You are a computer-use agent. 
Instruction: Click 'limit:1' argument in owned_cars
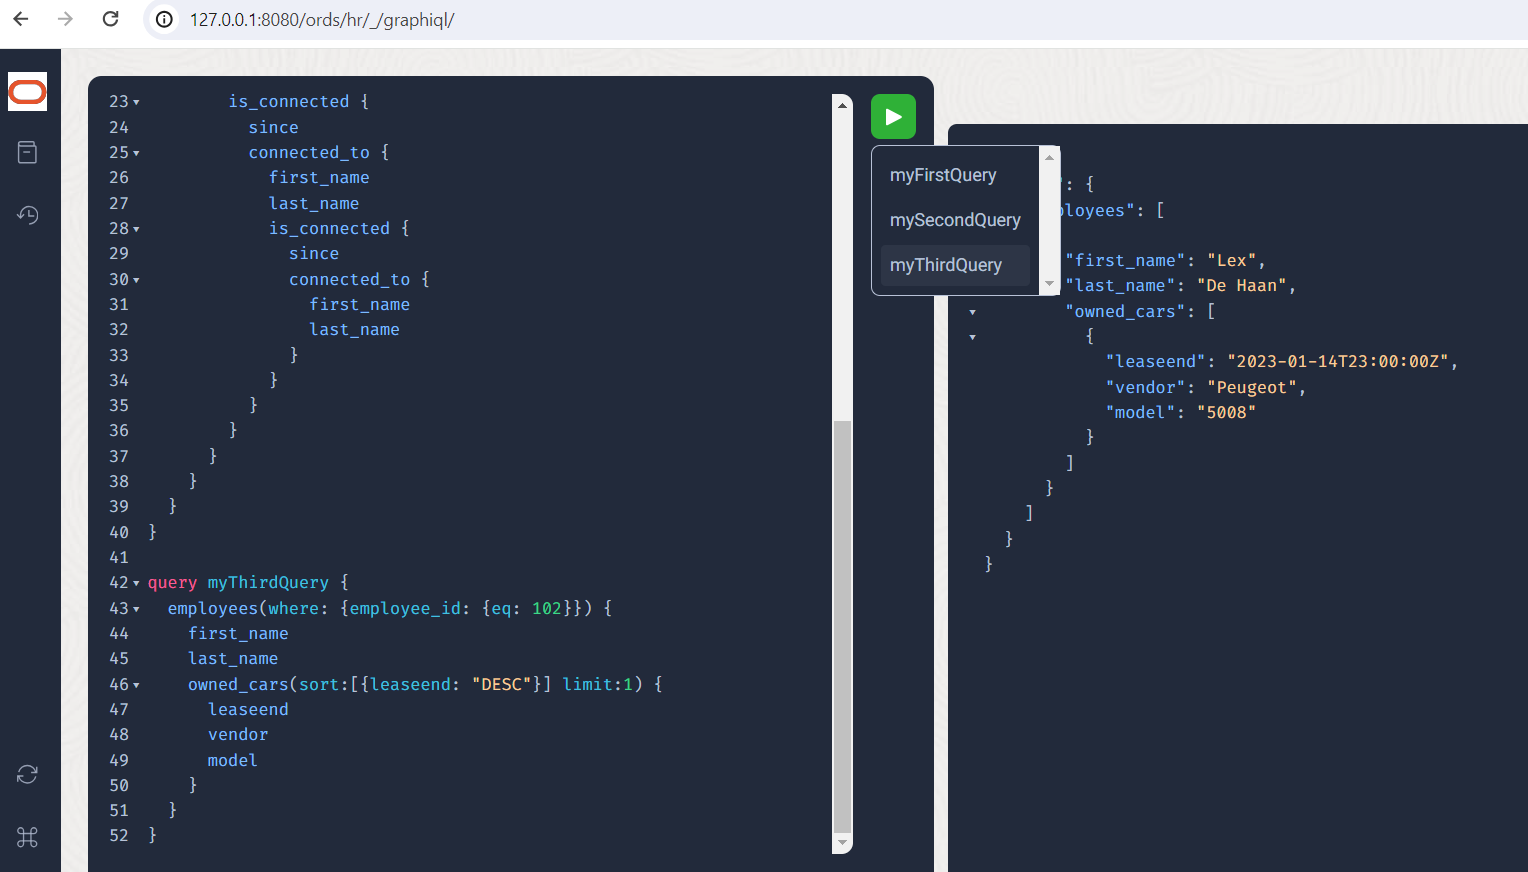tap(597, 684)
